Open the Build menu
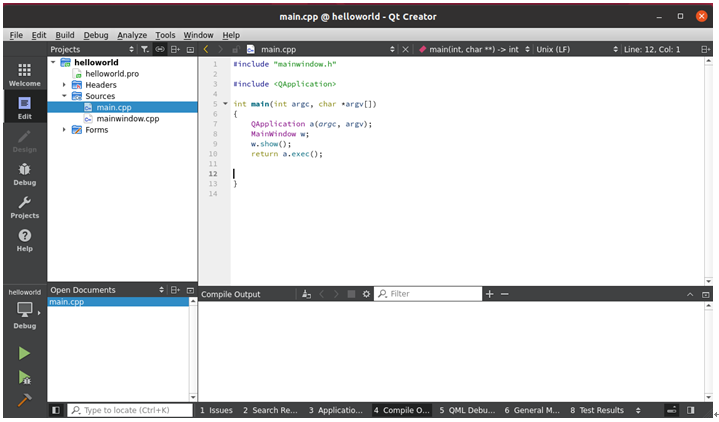This screenshot has width=719, height=422. click(65, 35)
